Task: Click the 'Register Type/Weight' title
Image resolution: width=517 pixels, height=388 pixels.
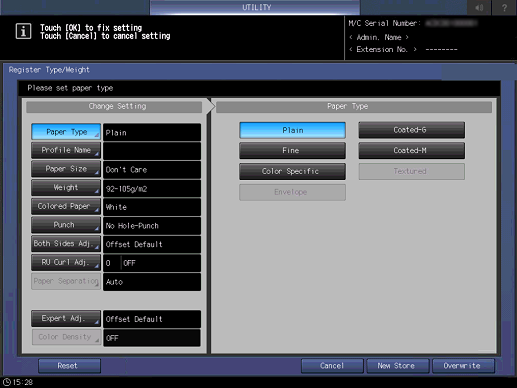Action: (x=49, y=70)
